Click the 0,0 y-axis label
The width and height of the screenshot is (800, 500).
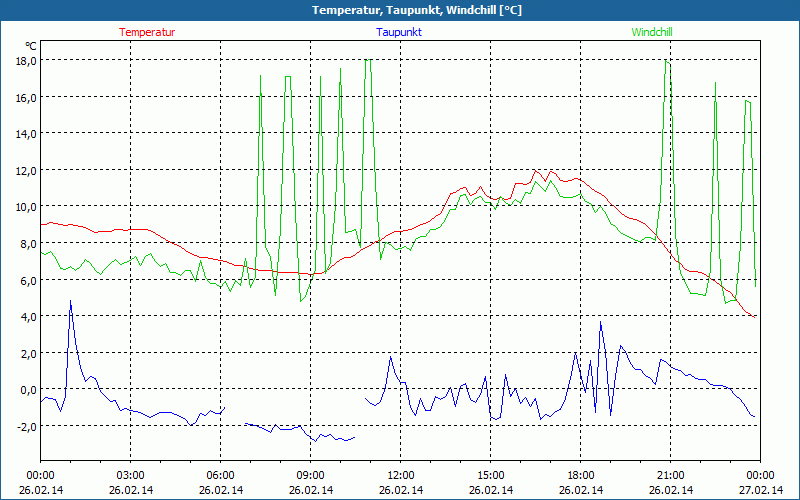(x=28, y=390)
